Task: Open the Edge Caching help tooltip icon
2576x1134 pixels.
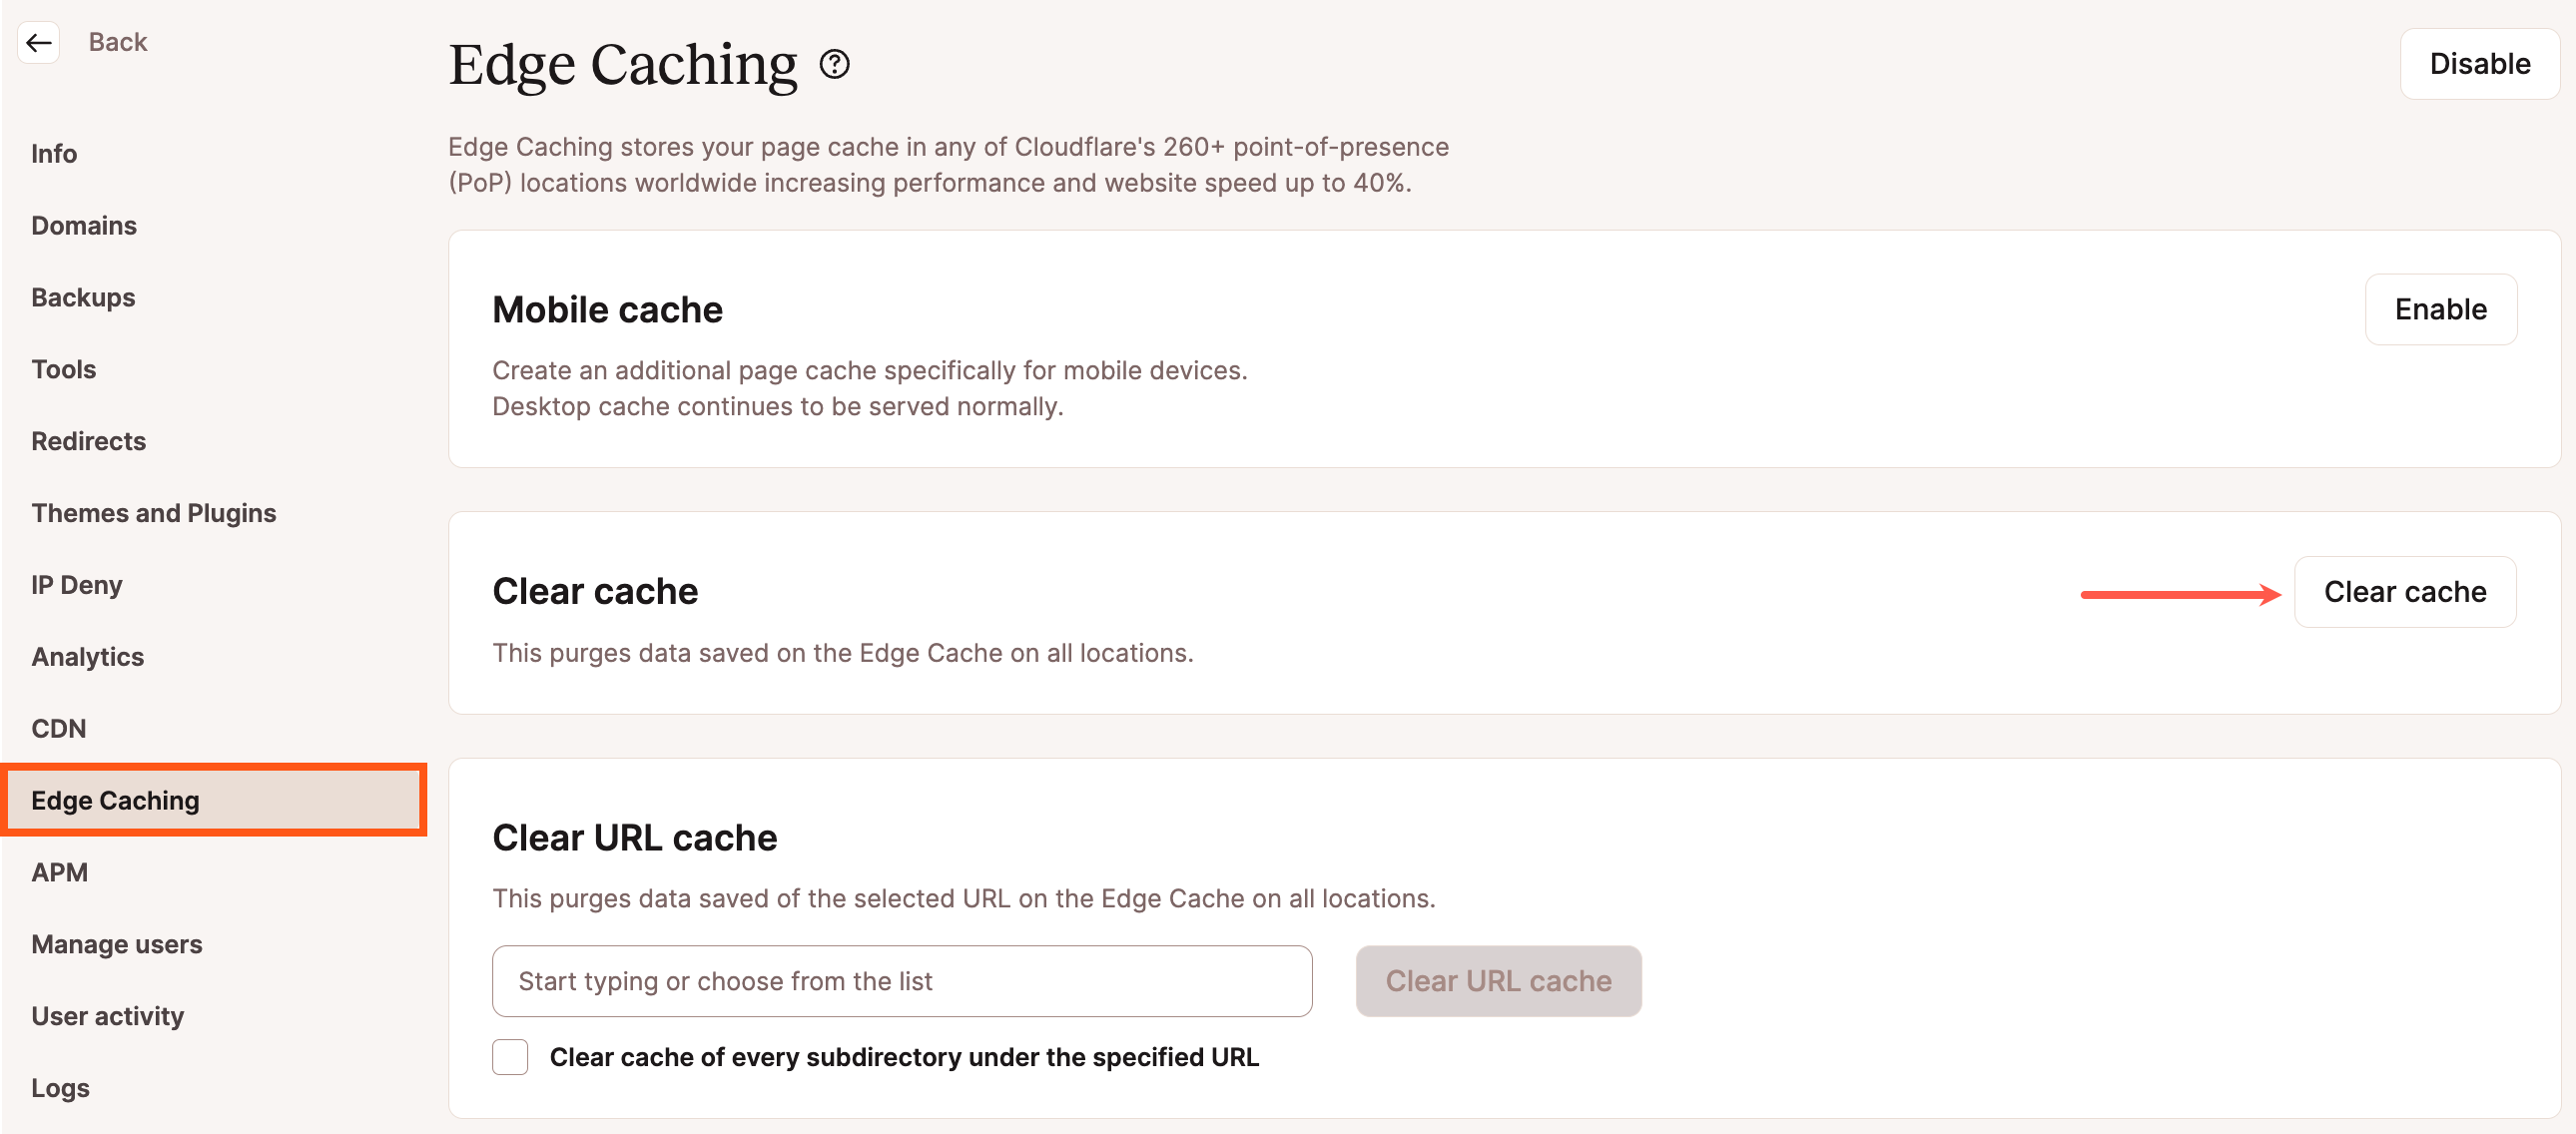Action: click(x=834, y=65)
